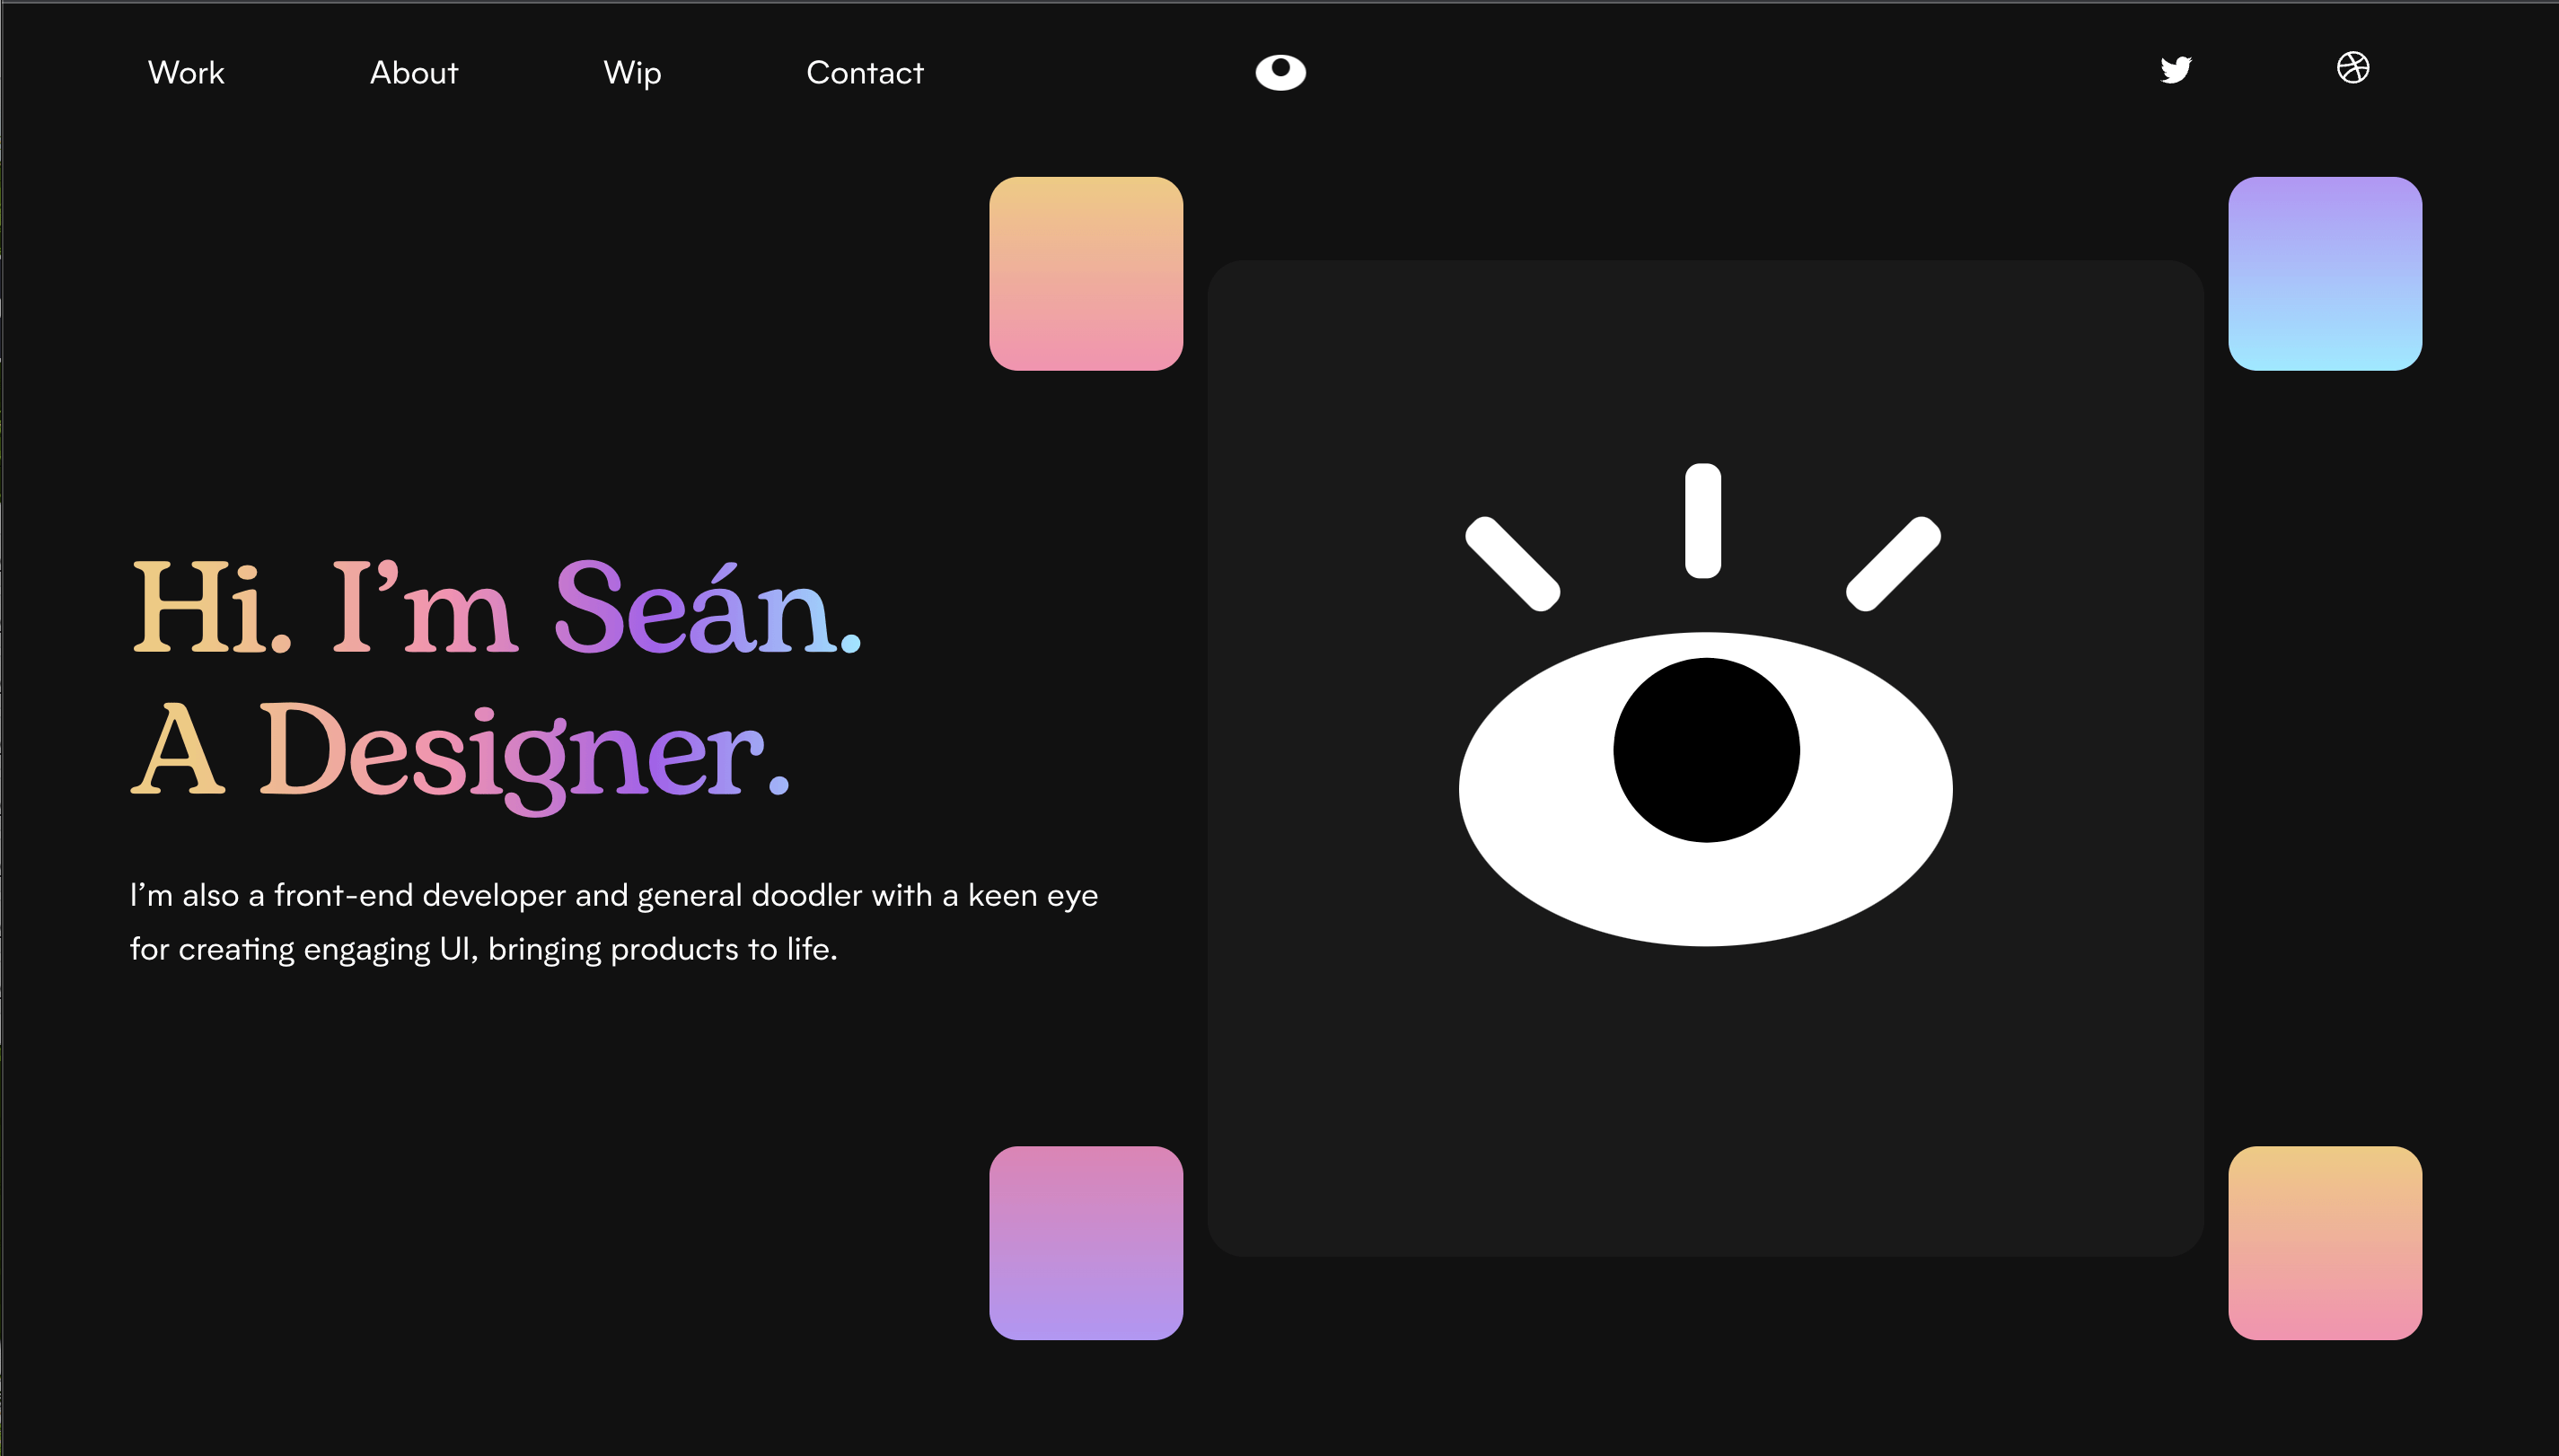Expand the Wip menu item
Screen dimensions: 2559x1456
point(631,72)
